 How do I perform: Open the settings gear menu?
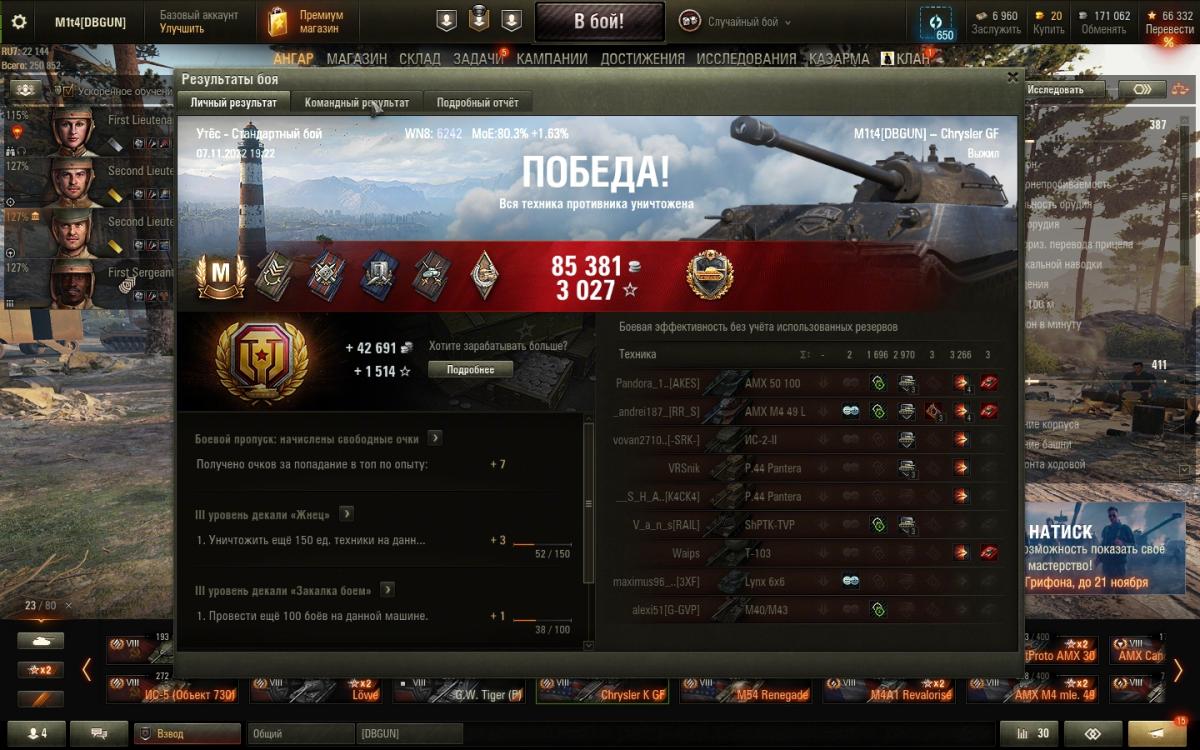pos(19,21)
